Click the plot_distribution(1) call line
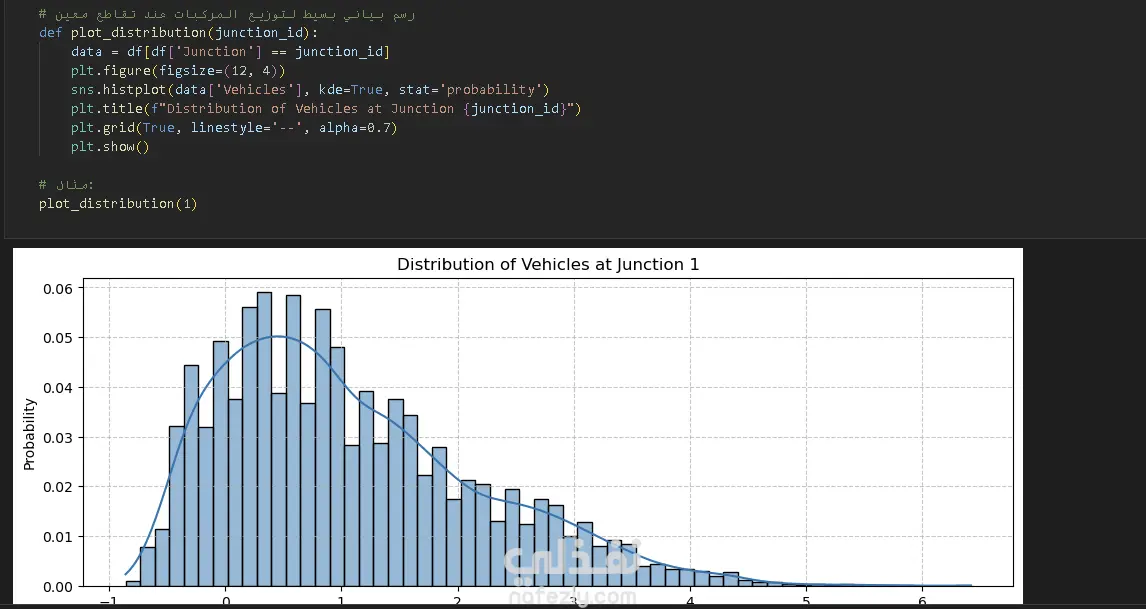 pos(118,203)
